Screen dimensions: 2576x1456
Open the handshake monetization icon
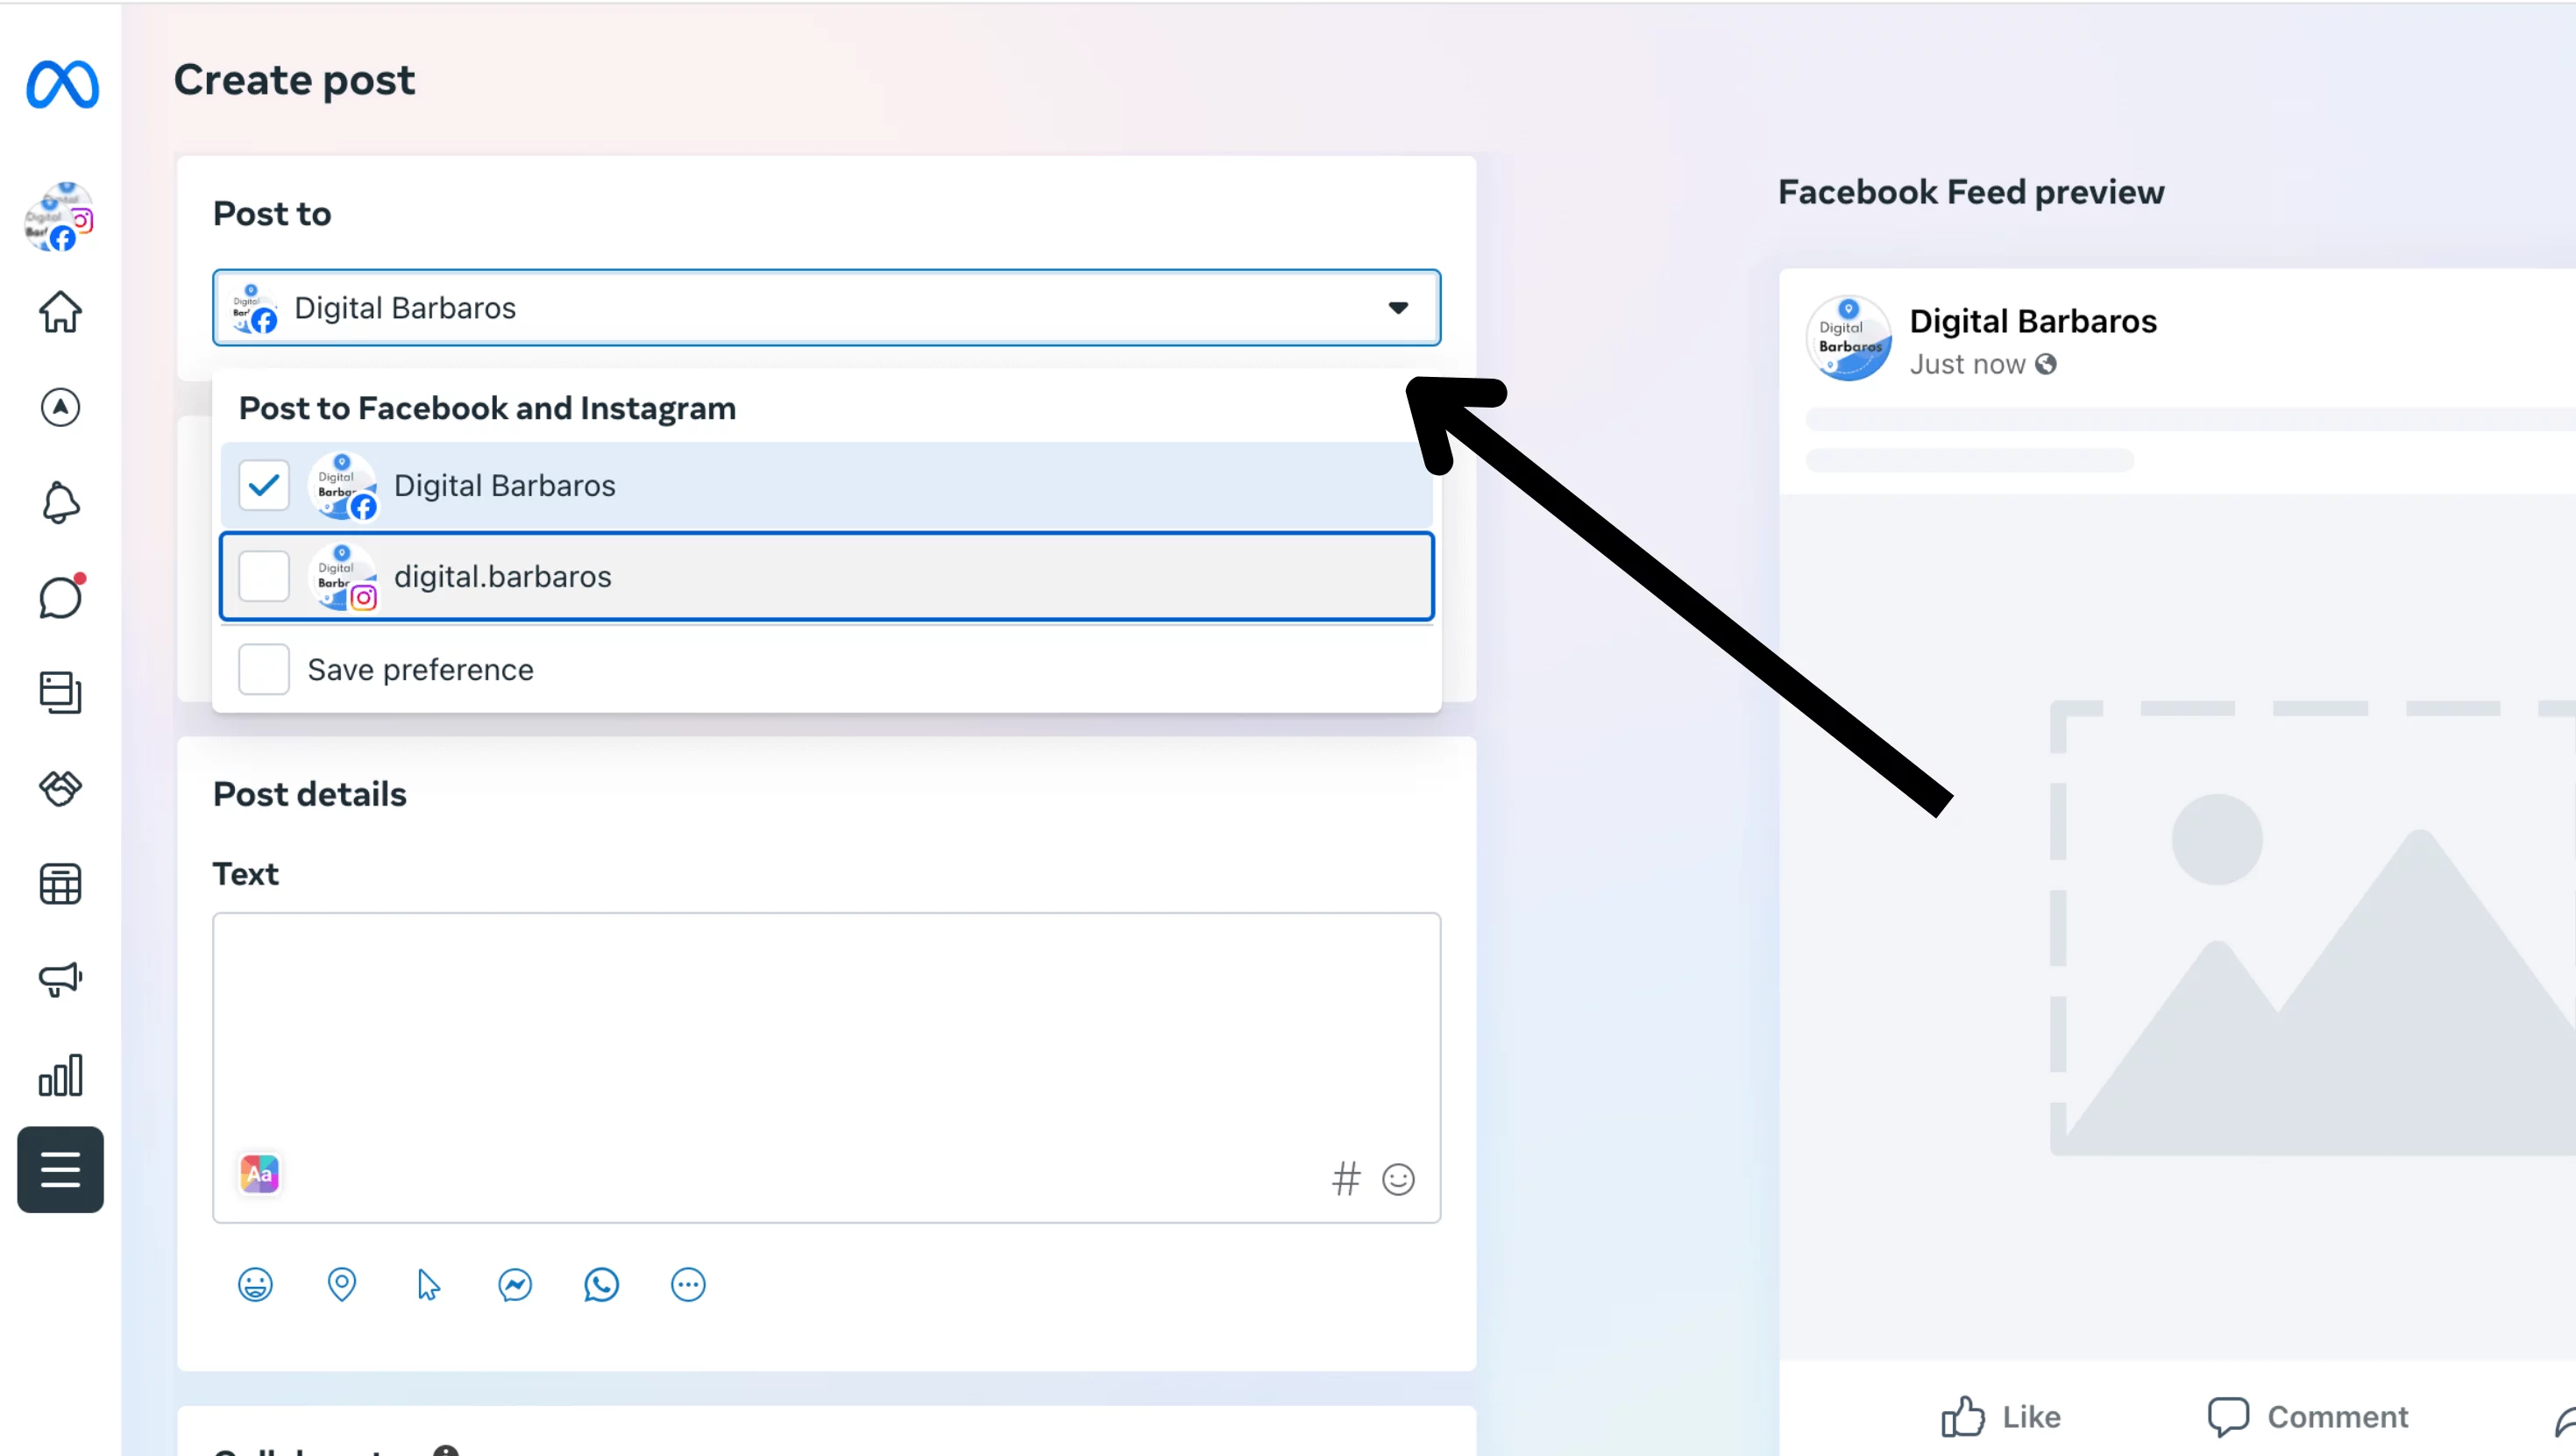[61, 788]
